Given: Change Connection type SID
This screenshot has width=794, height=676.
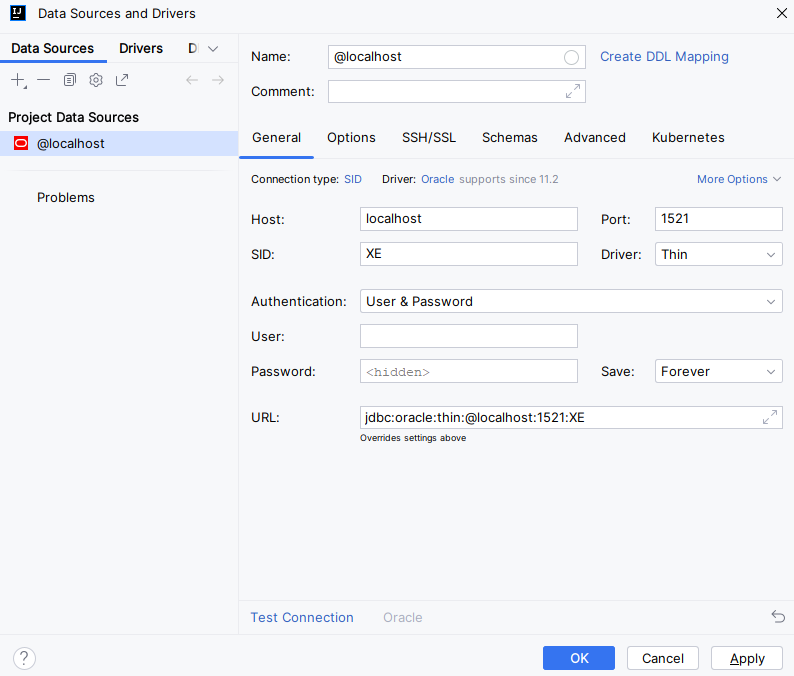Looking at the screenshot, I should point(353,179).
